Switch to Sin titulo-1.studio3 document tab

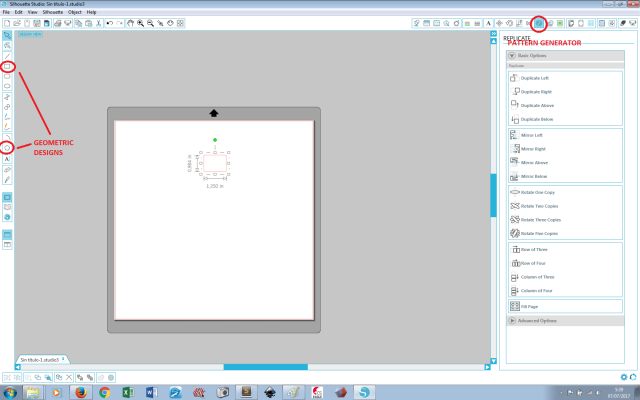[41, 360]
